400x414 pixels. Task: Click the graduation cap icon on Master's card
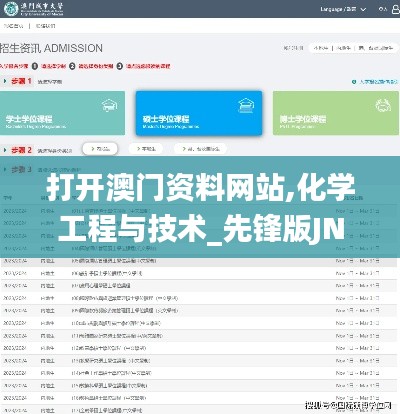click(246, 105)
